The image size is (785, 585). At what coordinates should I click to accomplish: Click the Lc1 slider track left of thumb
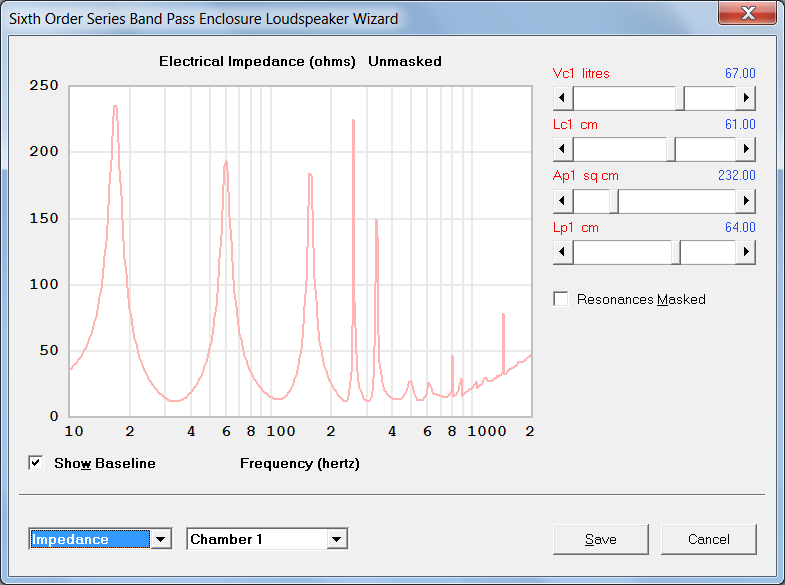619,149
